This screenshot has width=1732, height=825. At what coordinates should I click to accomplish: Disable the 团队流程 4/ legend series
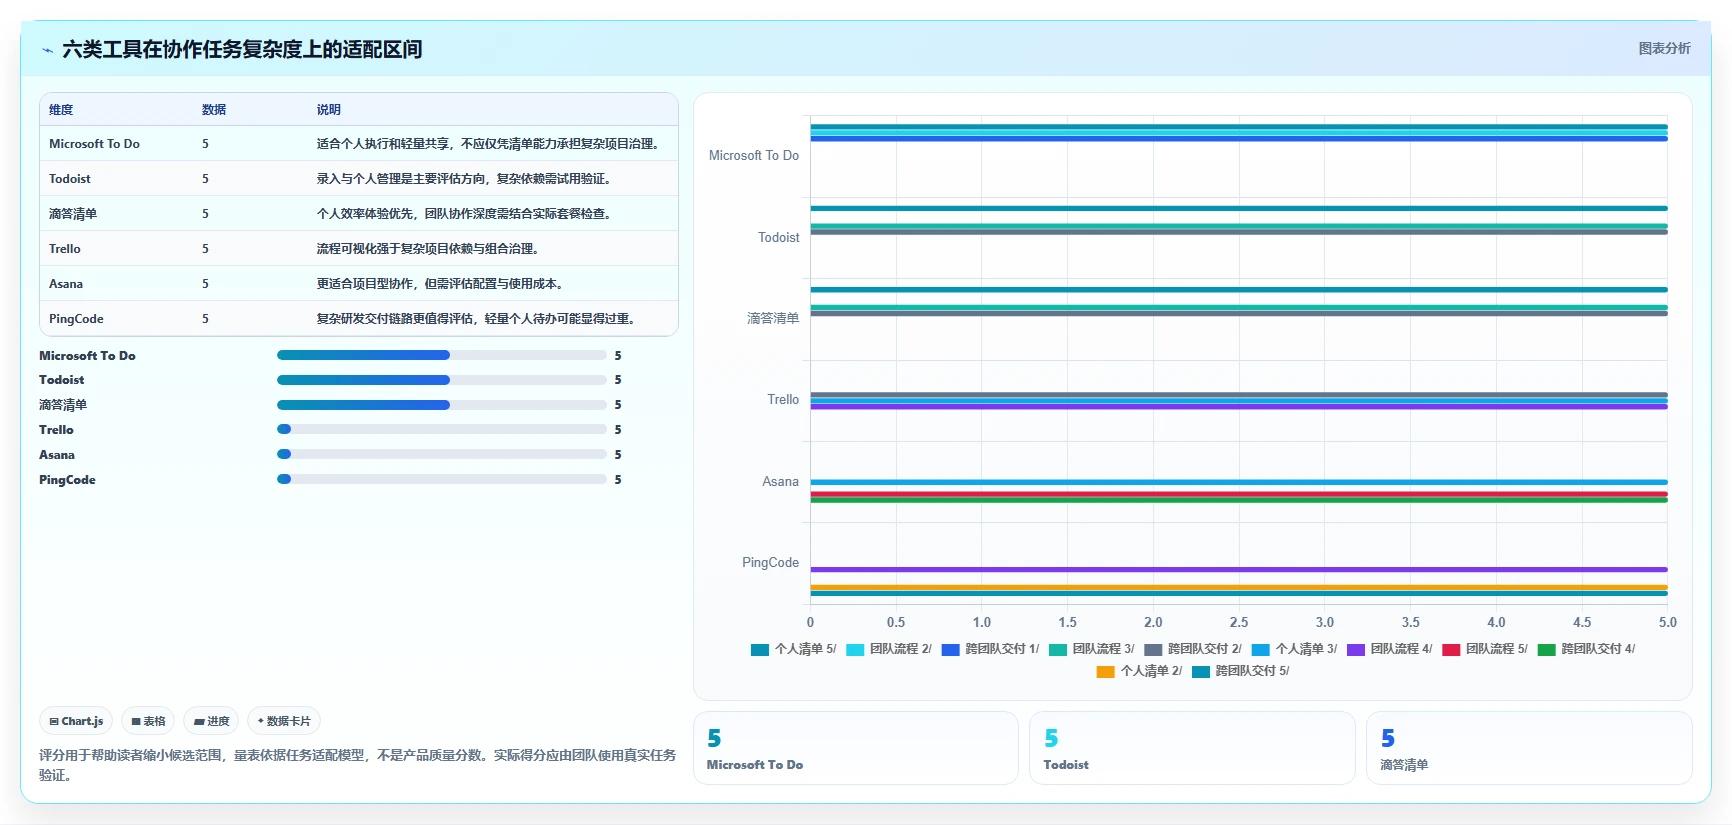(x=1389, y=649)
